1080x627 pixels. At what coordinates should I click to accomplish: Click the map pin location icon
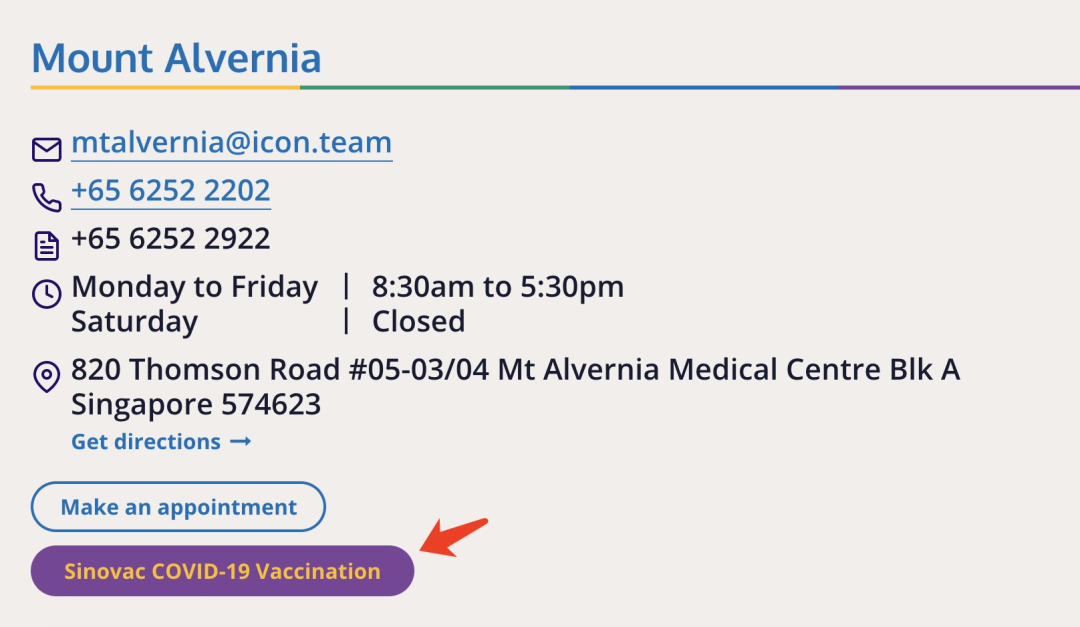[x=47, y=377]
